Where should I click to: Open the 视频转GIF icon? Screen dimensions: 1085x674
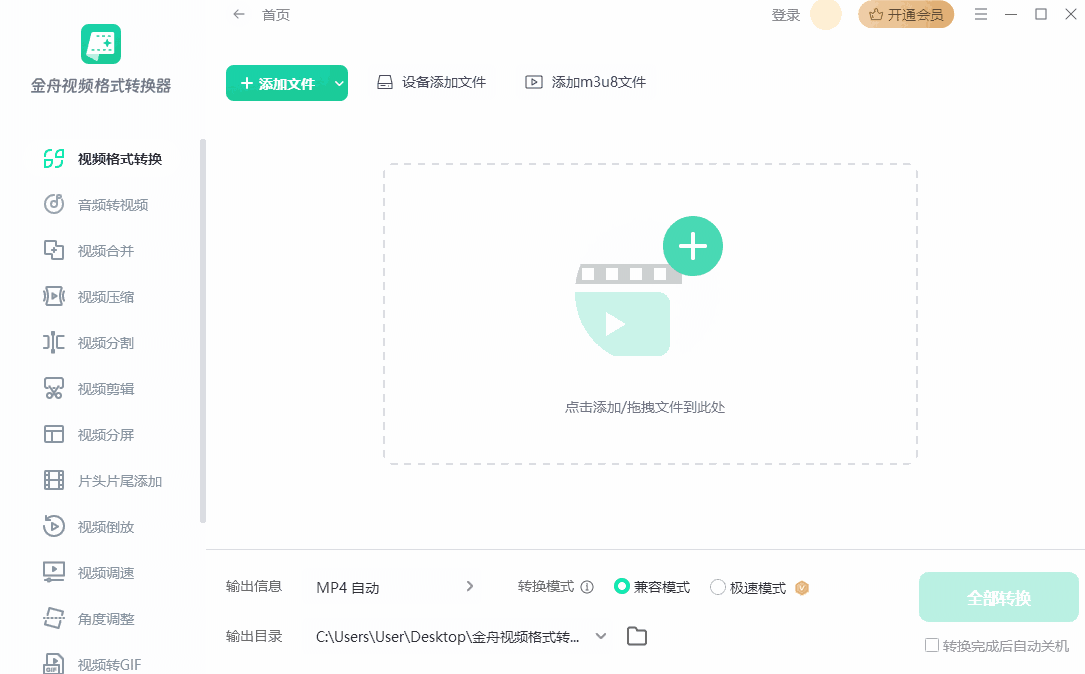click(x=54, y=664)
